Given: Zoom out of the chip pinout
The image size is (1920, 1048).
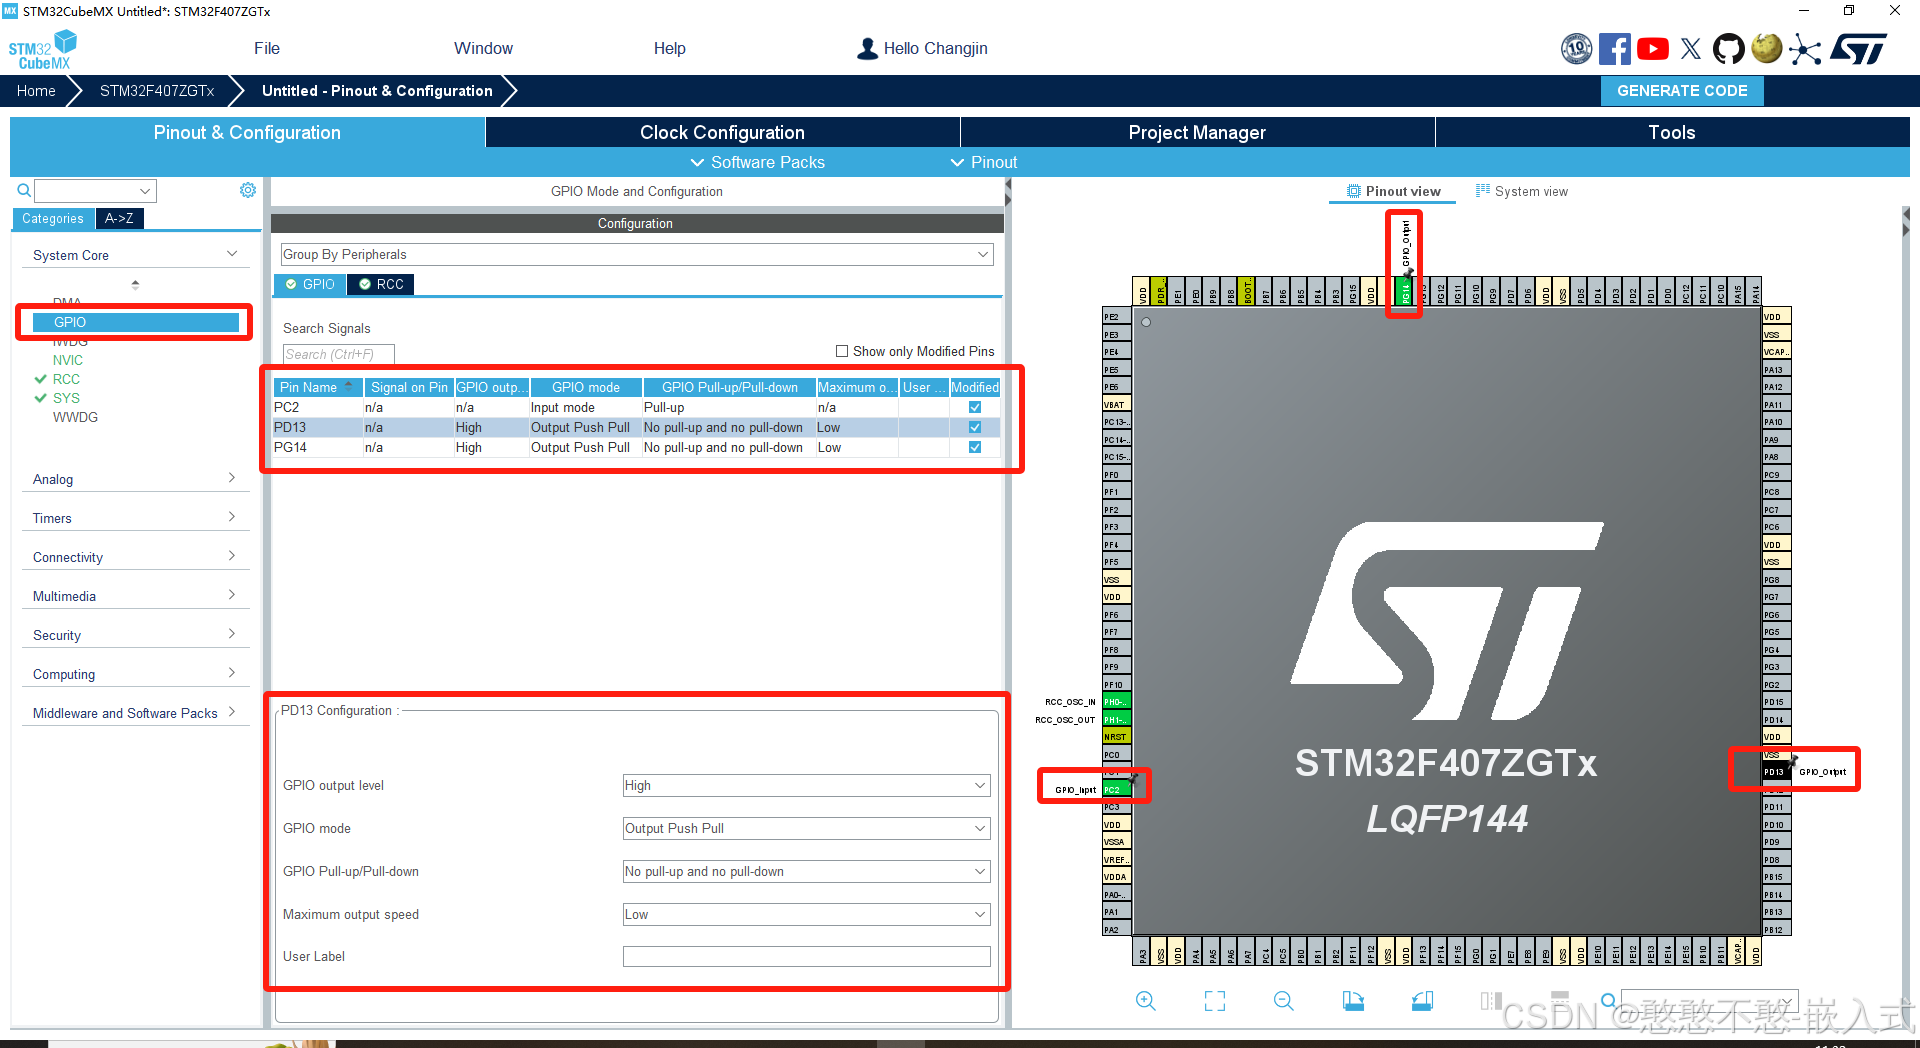Looking at the screenshot, I should 1284,1001.
